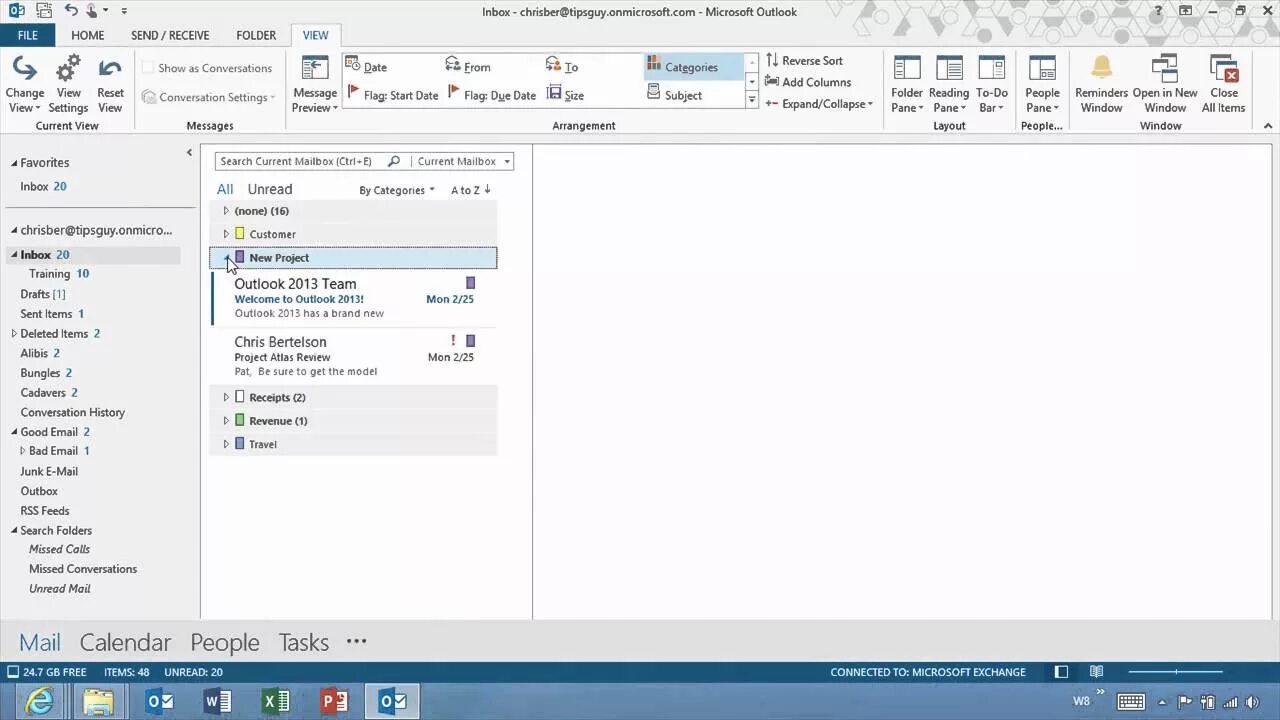Expand the Travel category group
1280x720 pixels.
tap(226, 444)
